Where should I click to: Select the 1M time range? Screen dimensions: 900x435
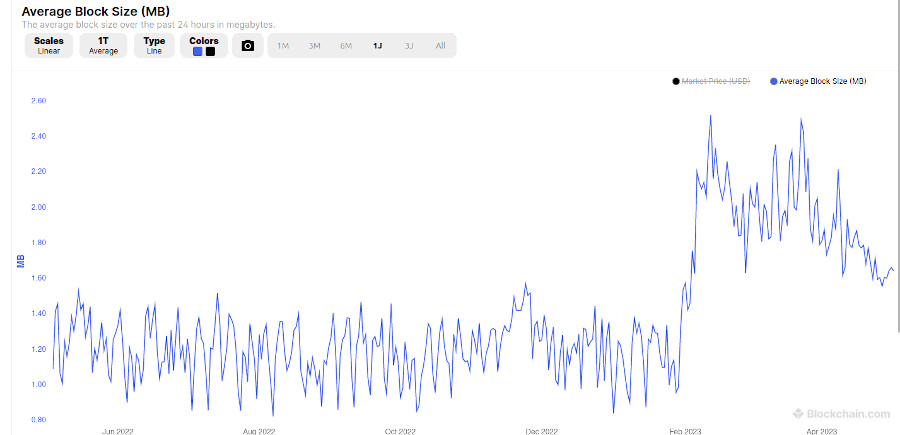click(x=283, y=46)
